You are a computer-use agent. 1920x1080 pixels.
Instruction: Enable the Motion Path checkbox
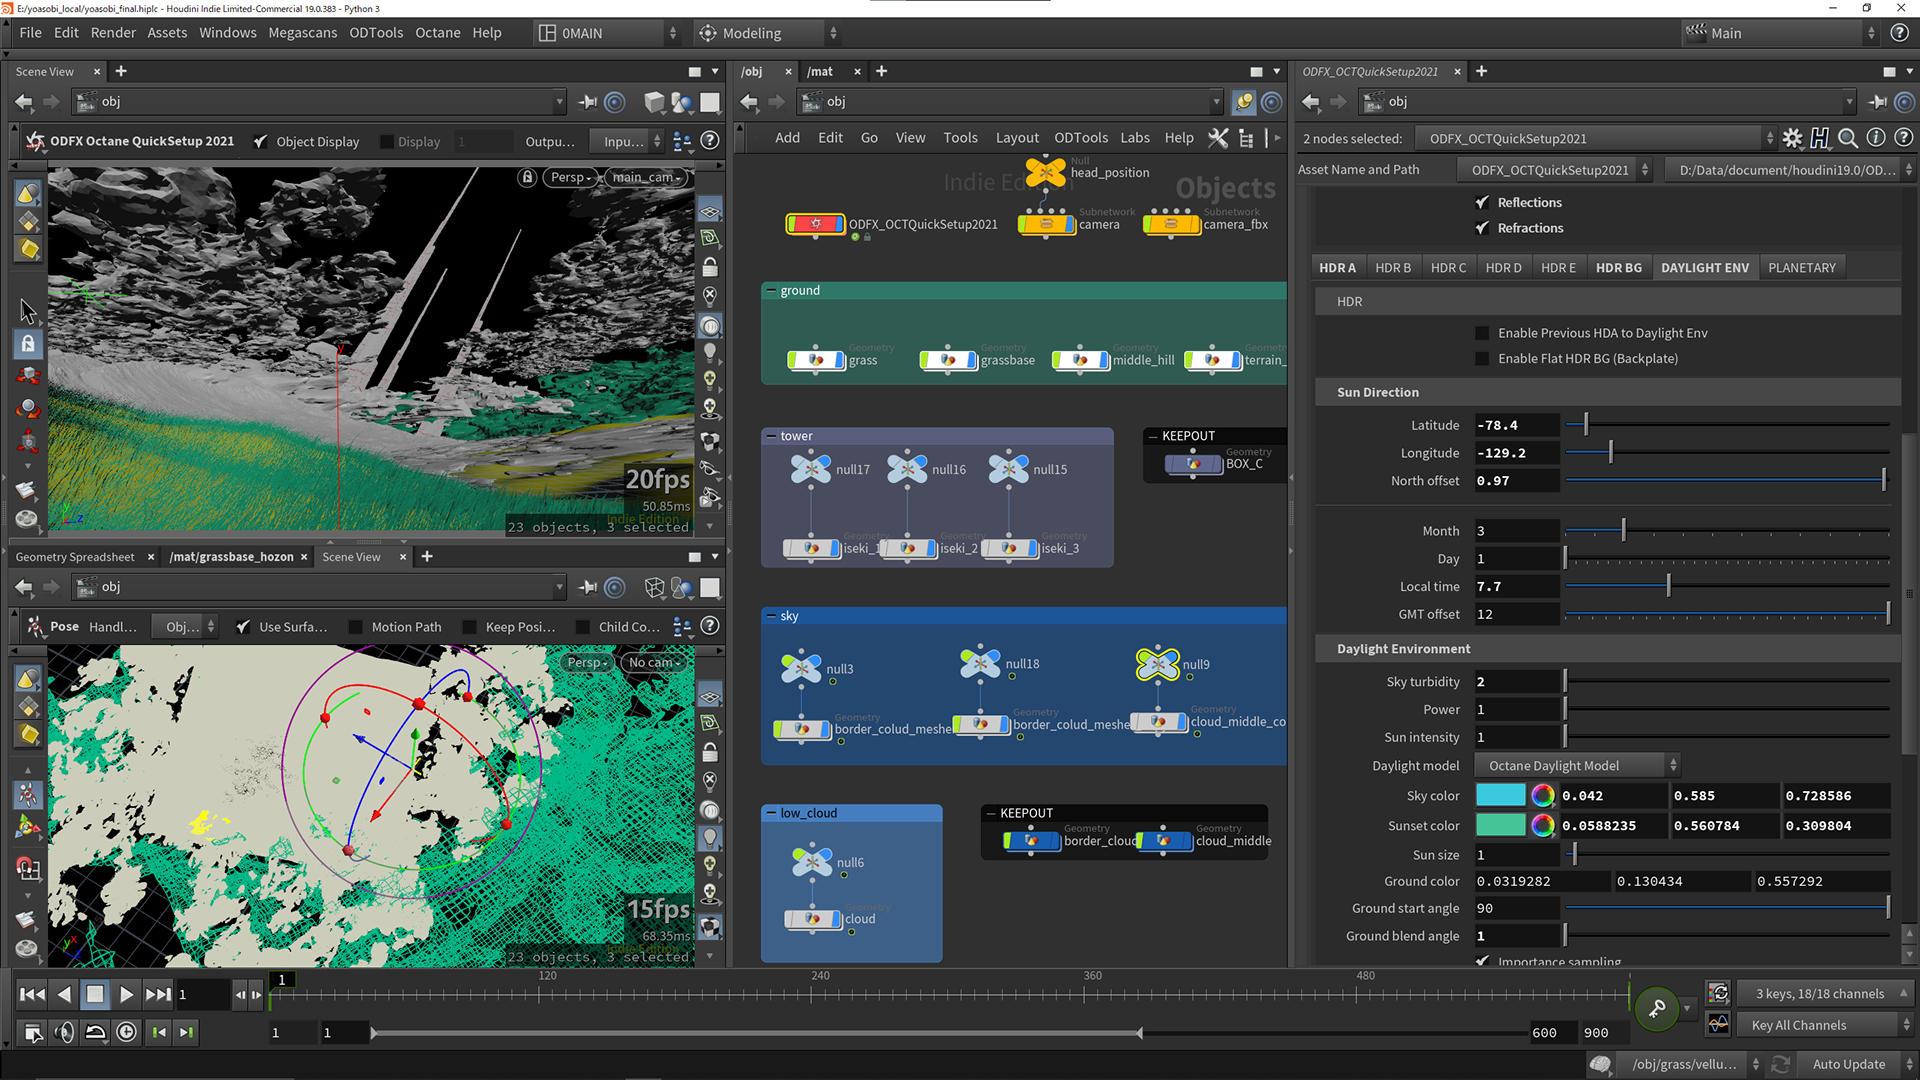355,627
